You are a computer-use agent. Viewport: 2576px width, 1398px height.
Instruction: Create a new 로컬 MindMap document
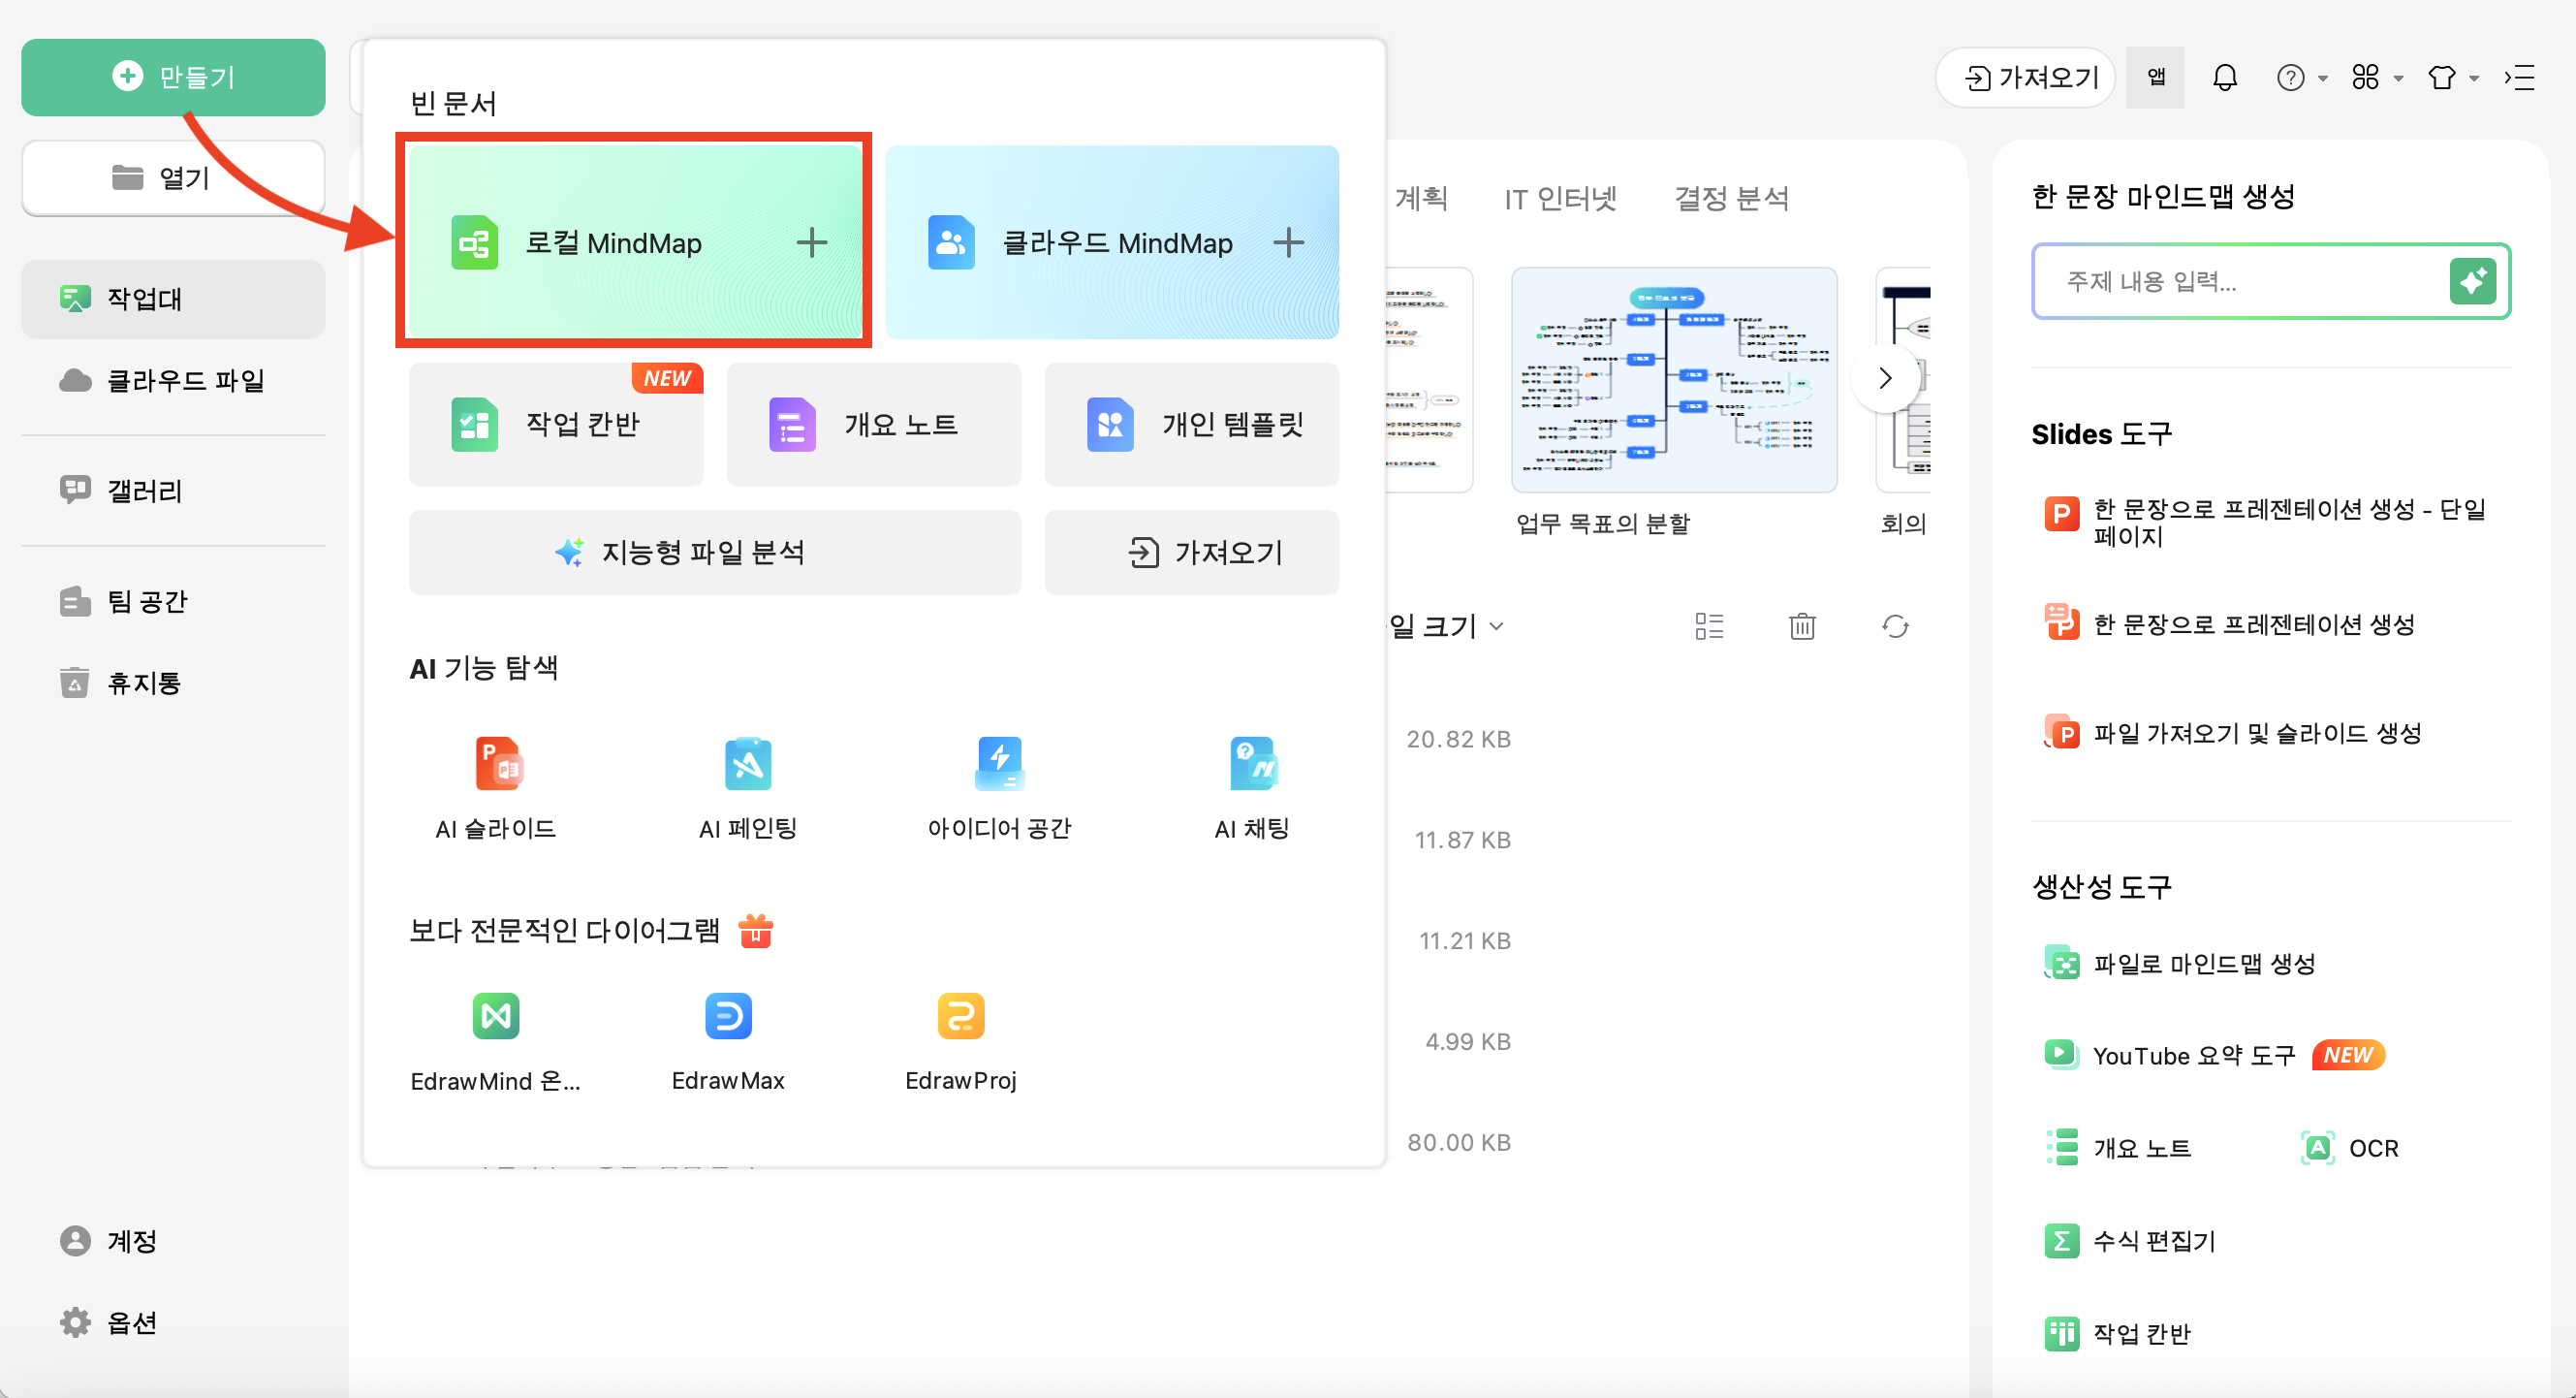click(x=635, y=242)
